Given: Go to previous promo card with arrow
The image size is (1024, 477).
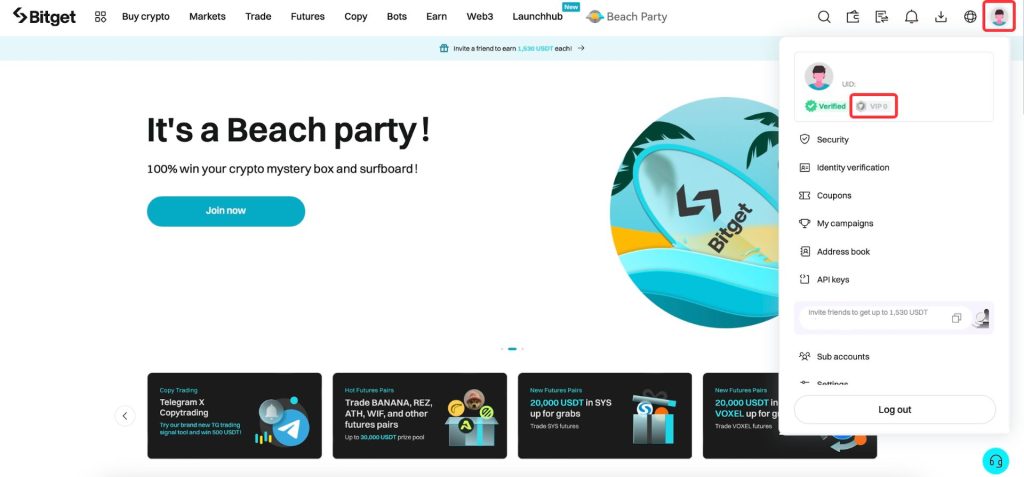Looking at the screenshot, I should pos(125,416).
